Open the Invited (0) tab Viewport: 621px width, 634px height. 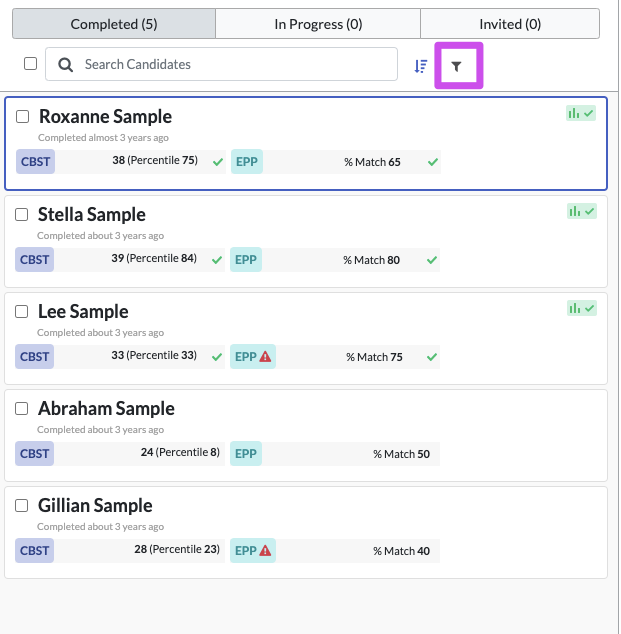tap(510, 24)
